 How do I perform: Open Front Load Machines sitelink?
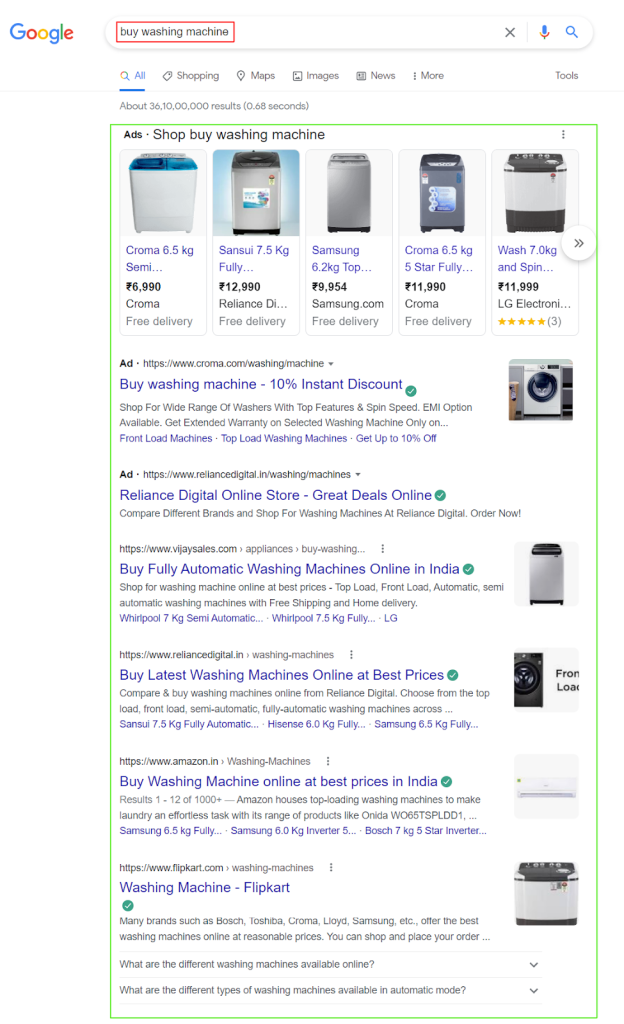(x=166, y=438)
